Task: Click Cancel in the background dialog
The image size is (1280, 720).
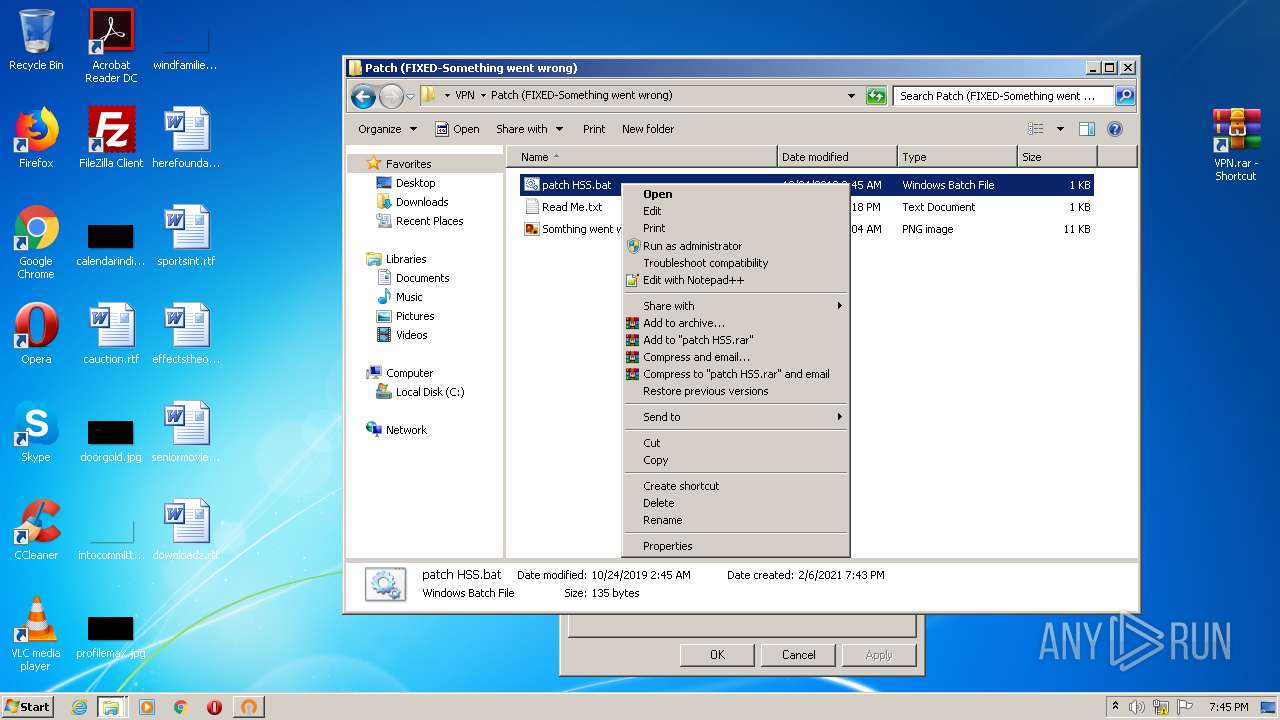Action: 798,655
